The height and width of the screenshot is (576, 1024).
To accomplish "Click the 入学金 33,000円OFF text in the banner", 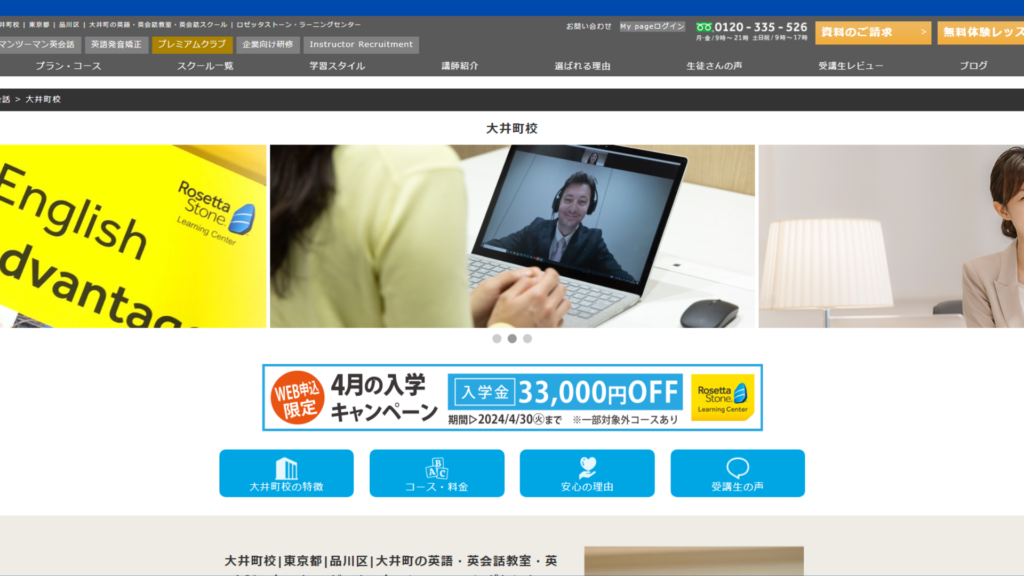I will pos(566,392).
